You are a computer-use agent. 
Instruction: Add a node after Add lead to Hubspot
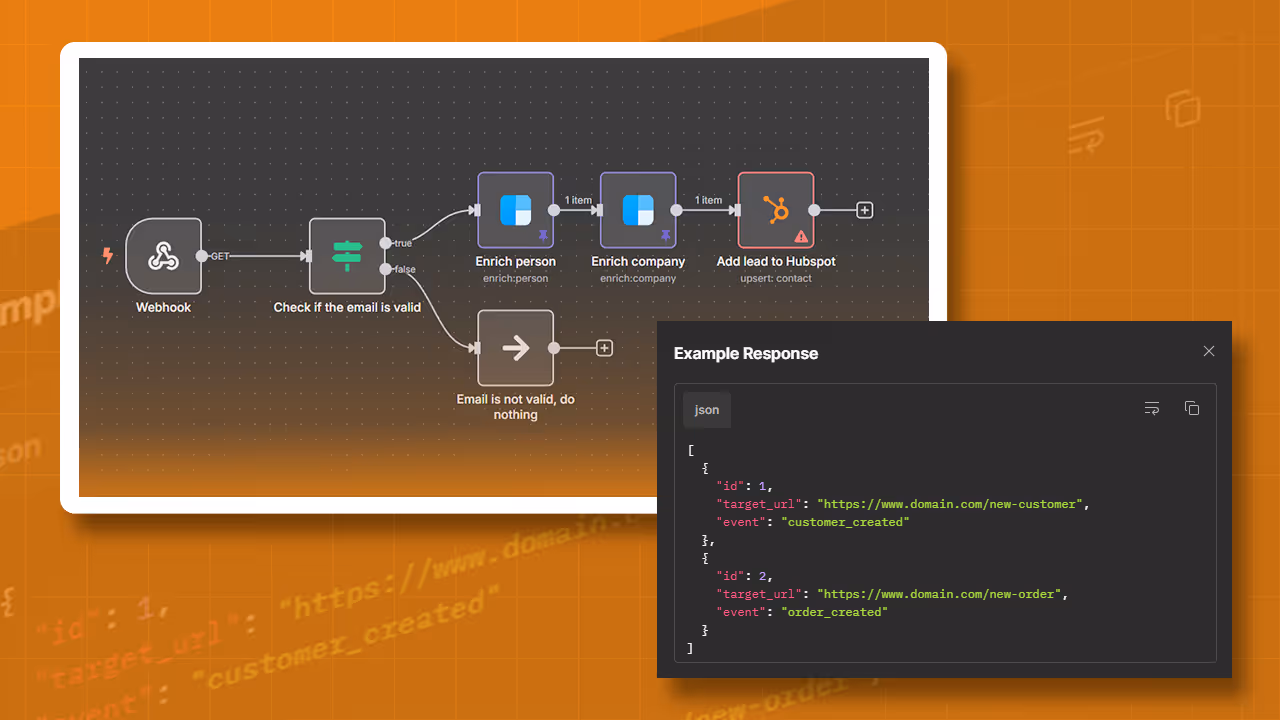click(x=864, y=210)
